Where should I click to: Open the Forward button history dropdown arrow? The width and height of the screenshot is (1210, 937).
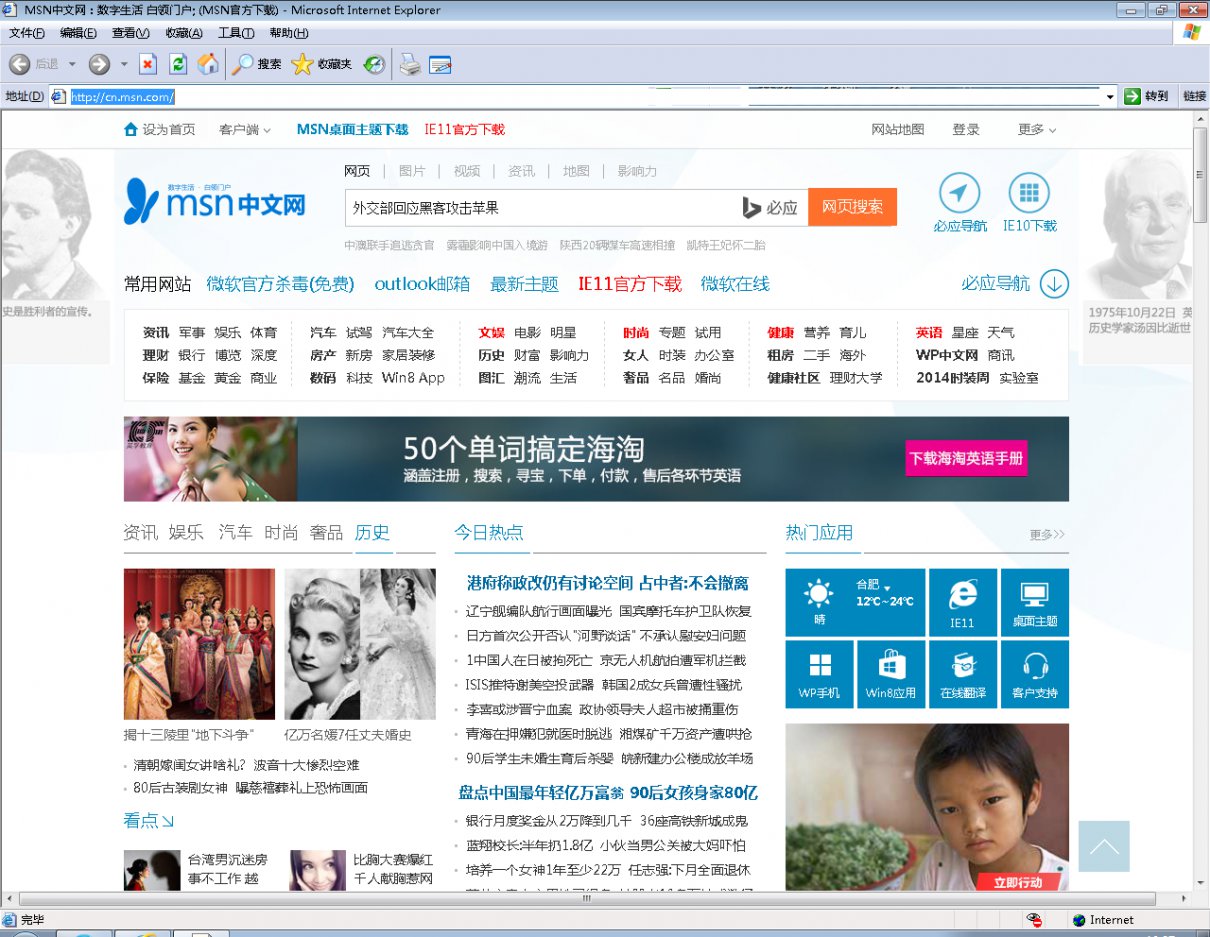[124, 64]
